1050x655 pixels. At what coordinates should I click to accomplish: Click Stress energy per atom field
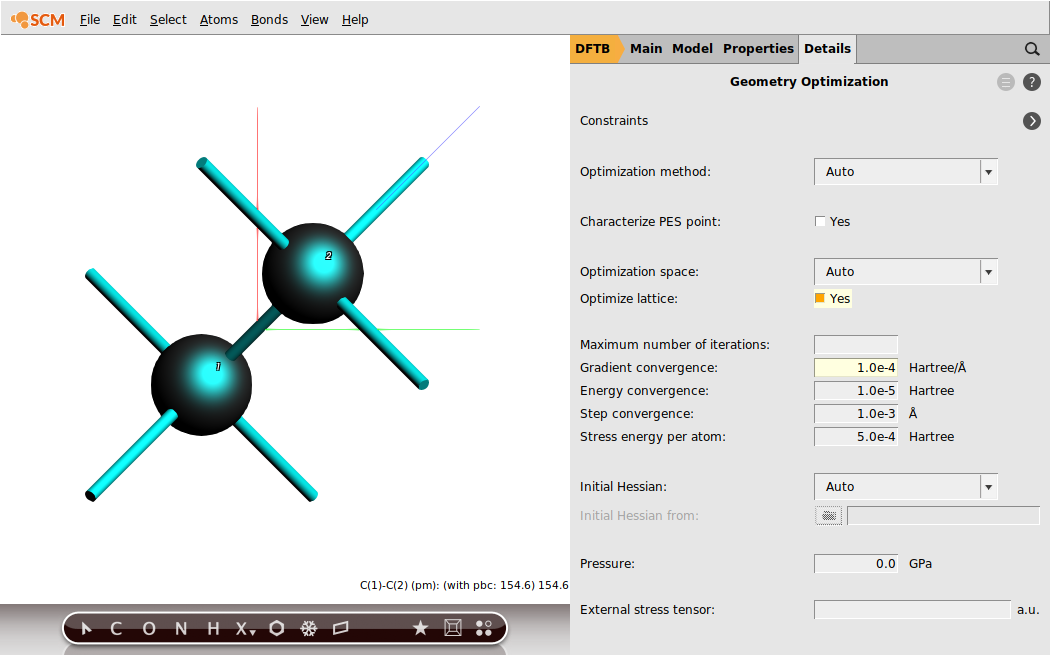click(x=856, y=437)
